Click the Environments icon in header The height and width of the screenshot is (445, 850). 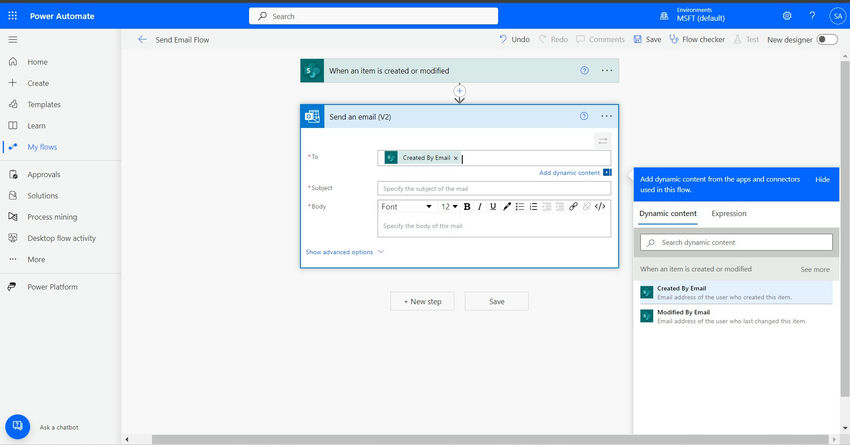click(664, 16)
